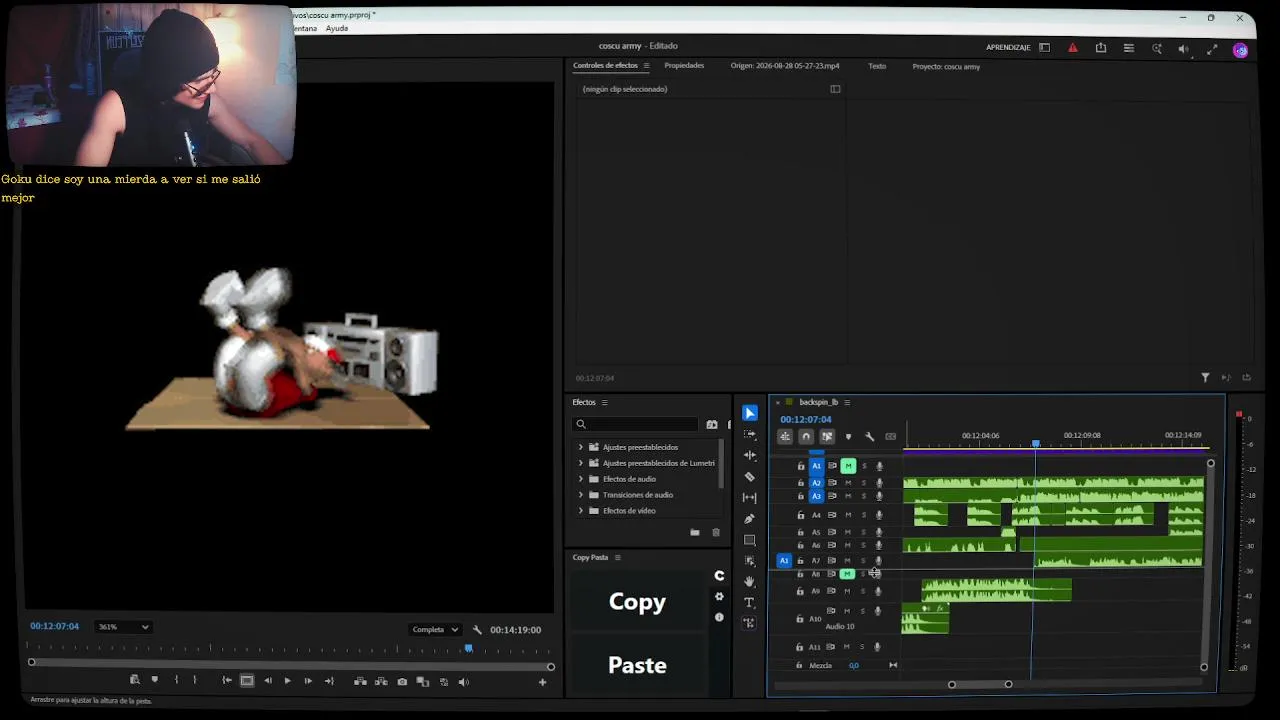Click the Paste button in Copy Pasta
Screen dimensions: 1280x720
637,665
